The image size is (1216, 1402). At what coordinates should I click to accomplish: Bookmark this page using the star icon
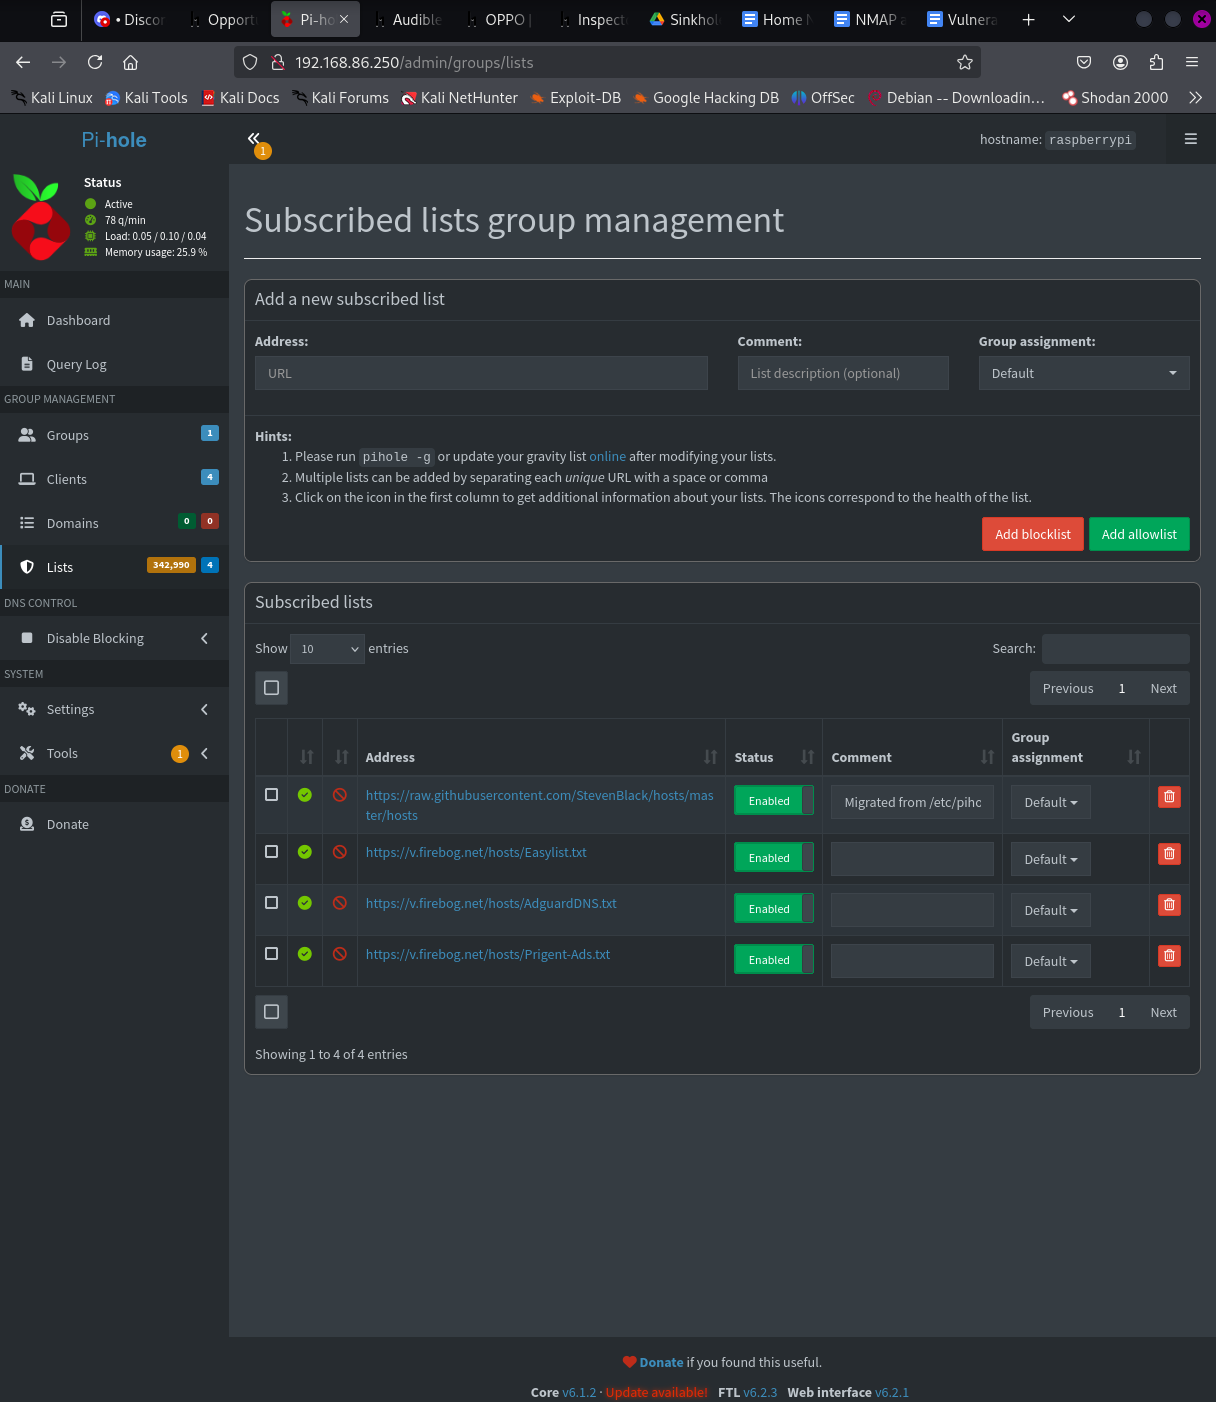[x=964, y=62]
